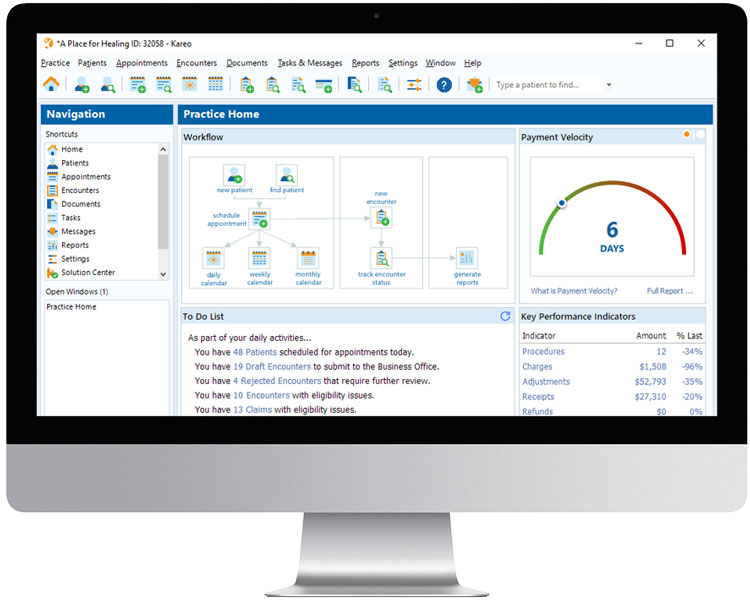Open the daily calendar icon
The width and height of the screenshot is (750, 600).
pos(213,257)
